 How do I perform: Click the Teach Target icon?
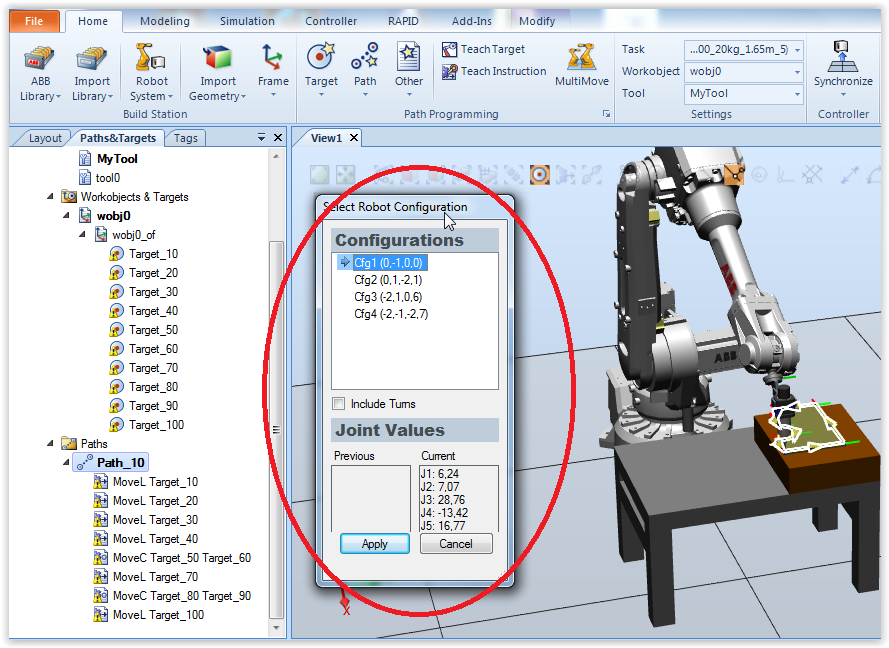point(449,49)
